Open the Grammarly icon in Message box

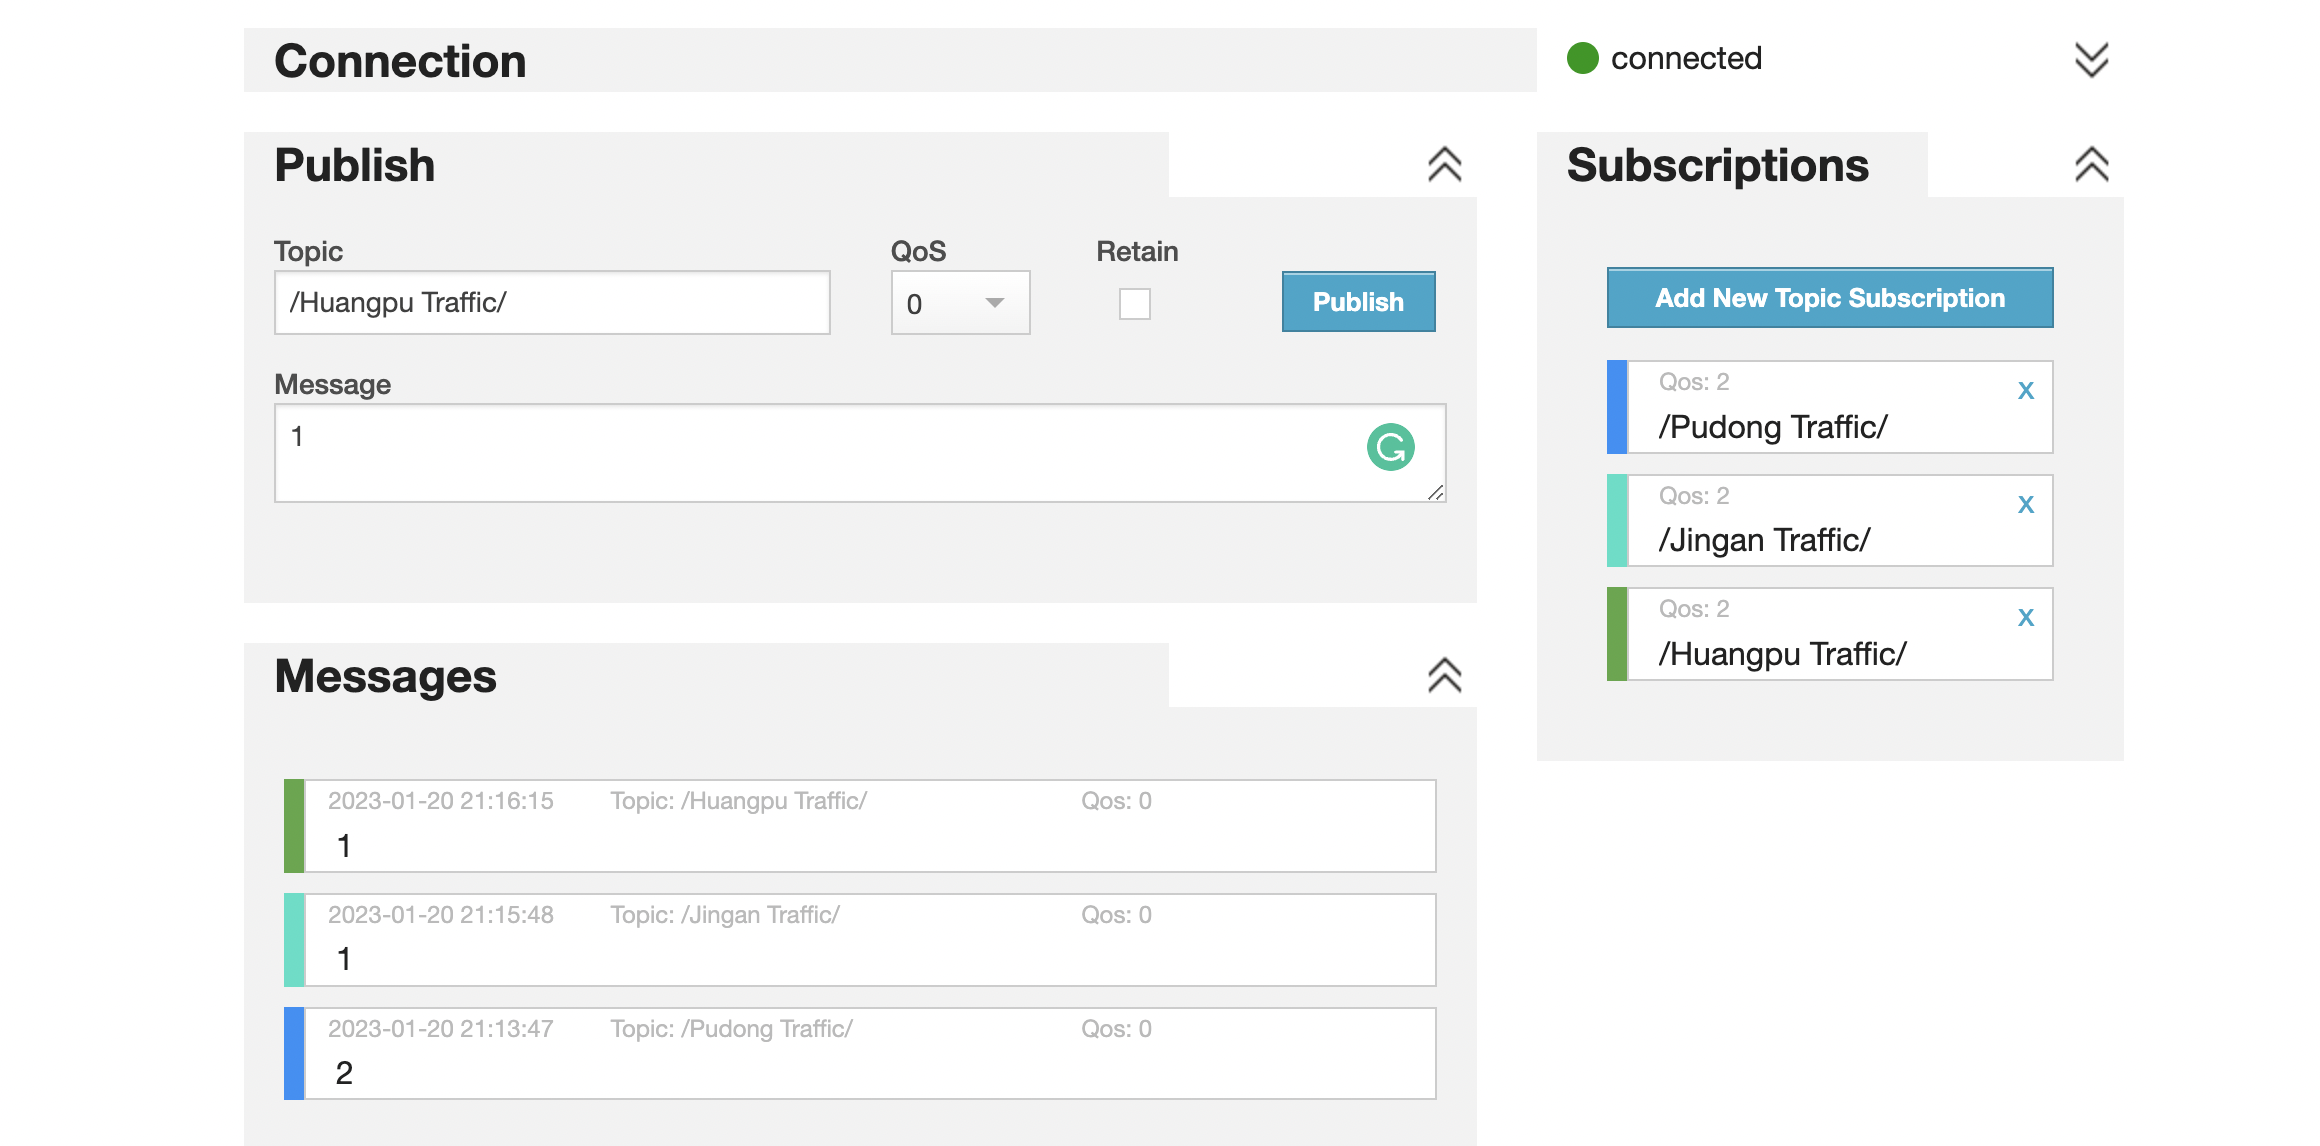(x=1390, y=447)
